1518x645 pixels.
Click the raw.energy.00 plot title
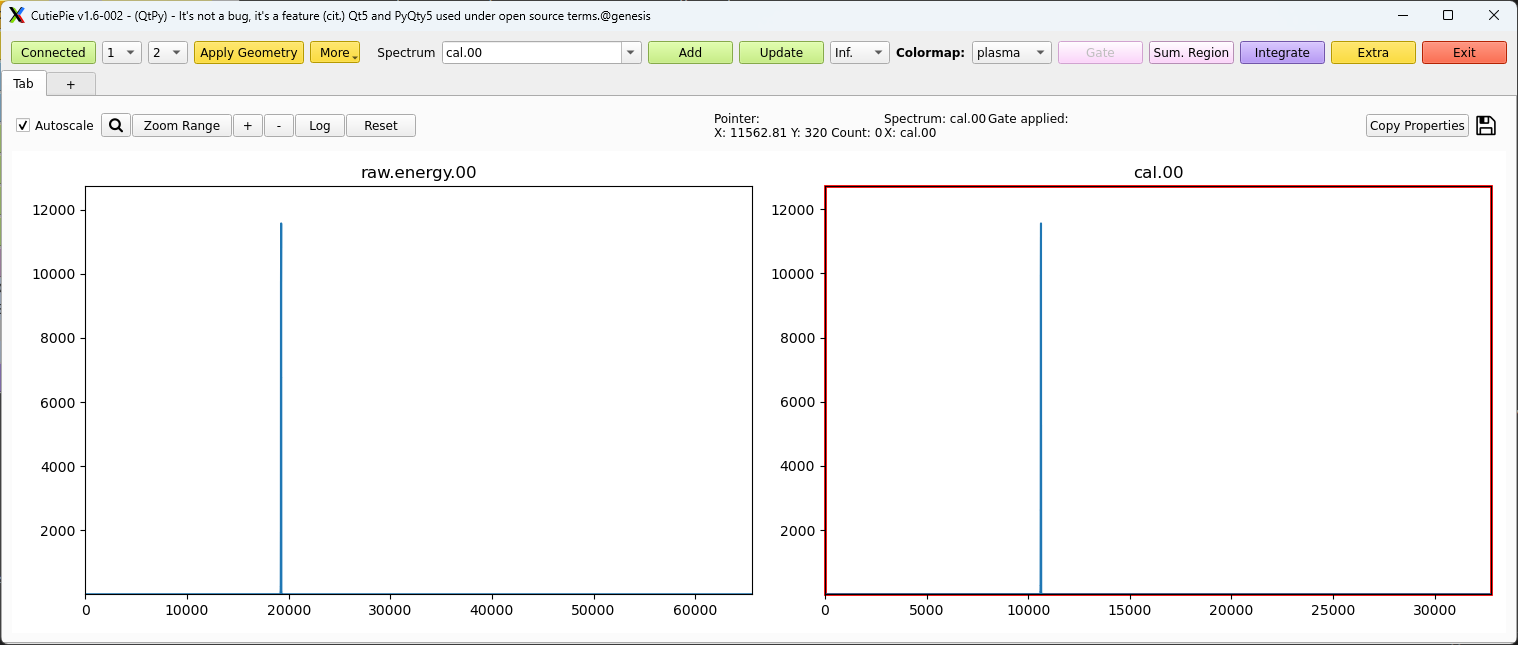(418, 172)
